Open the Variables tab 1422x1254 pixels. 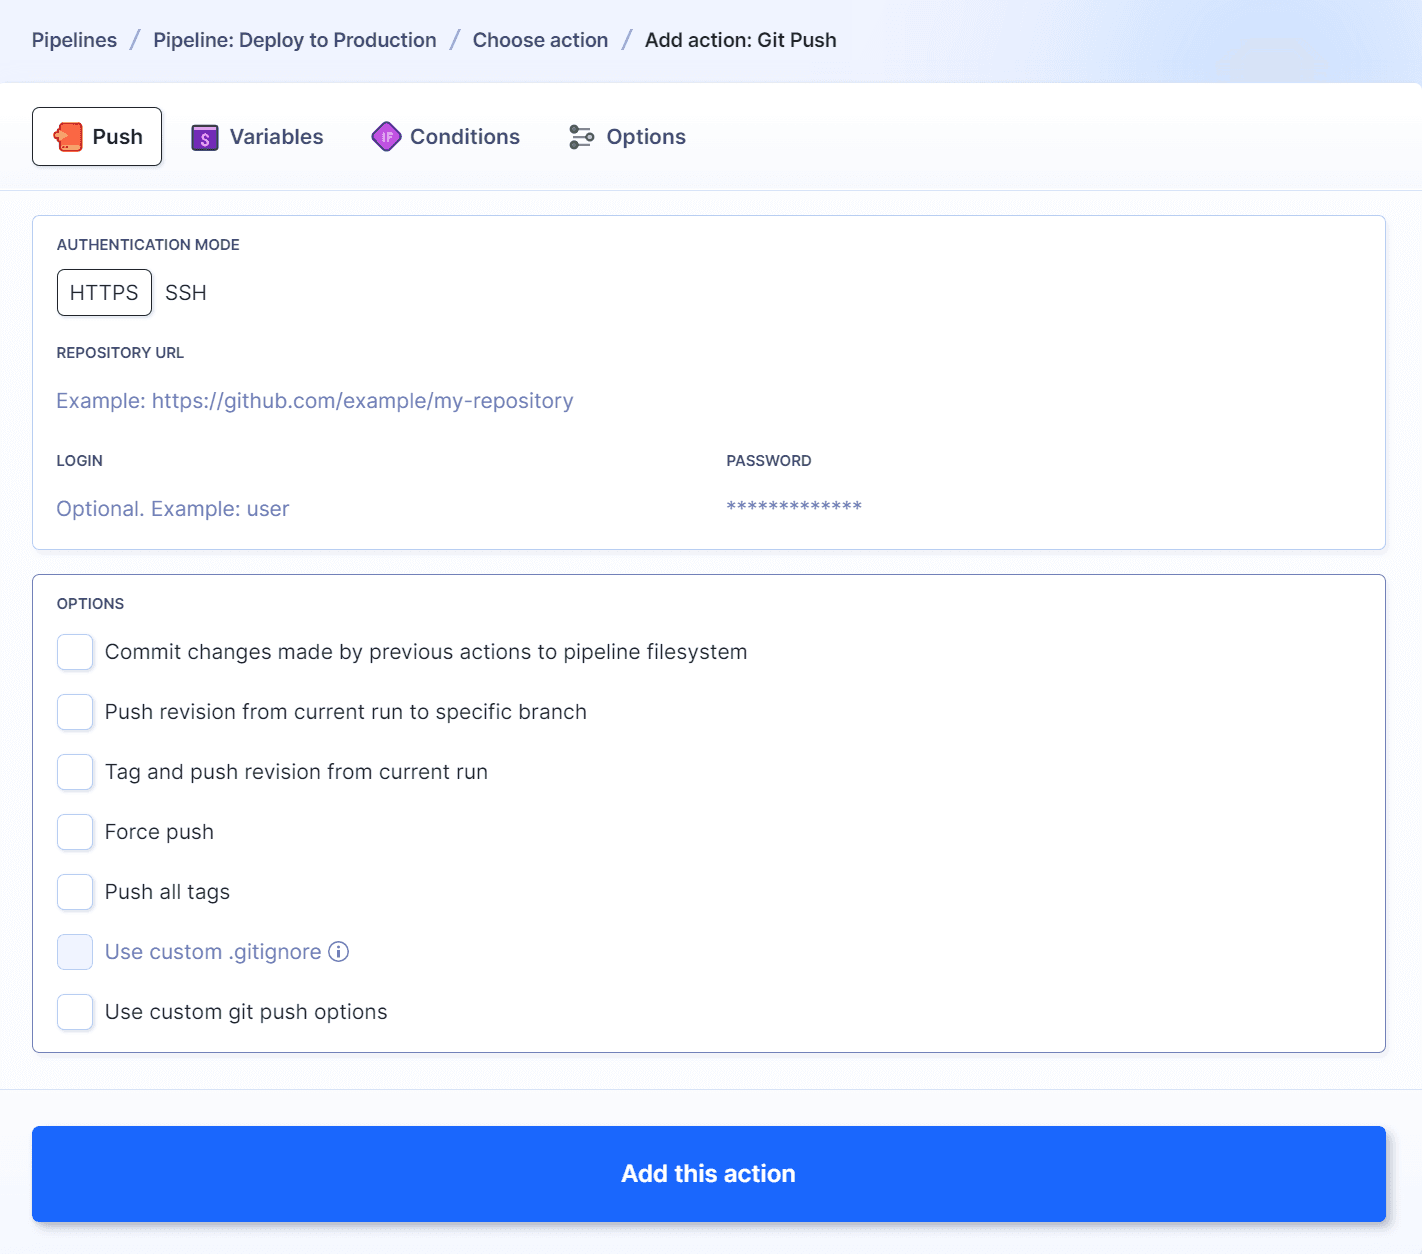click(x=276, y=137)
